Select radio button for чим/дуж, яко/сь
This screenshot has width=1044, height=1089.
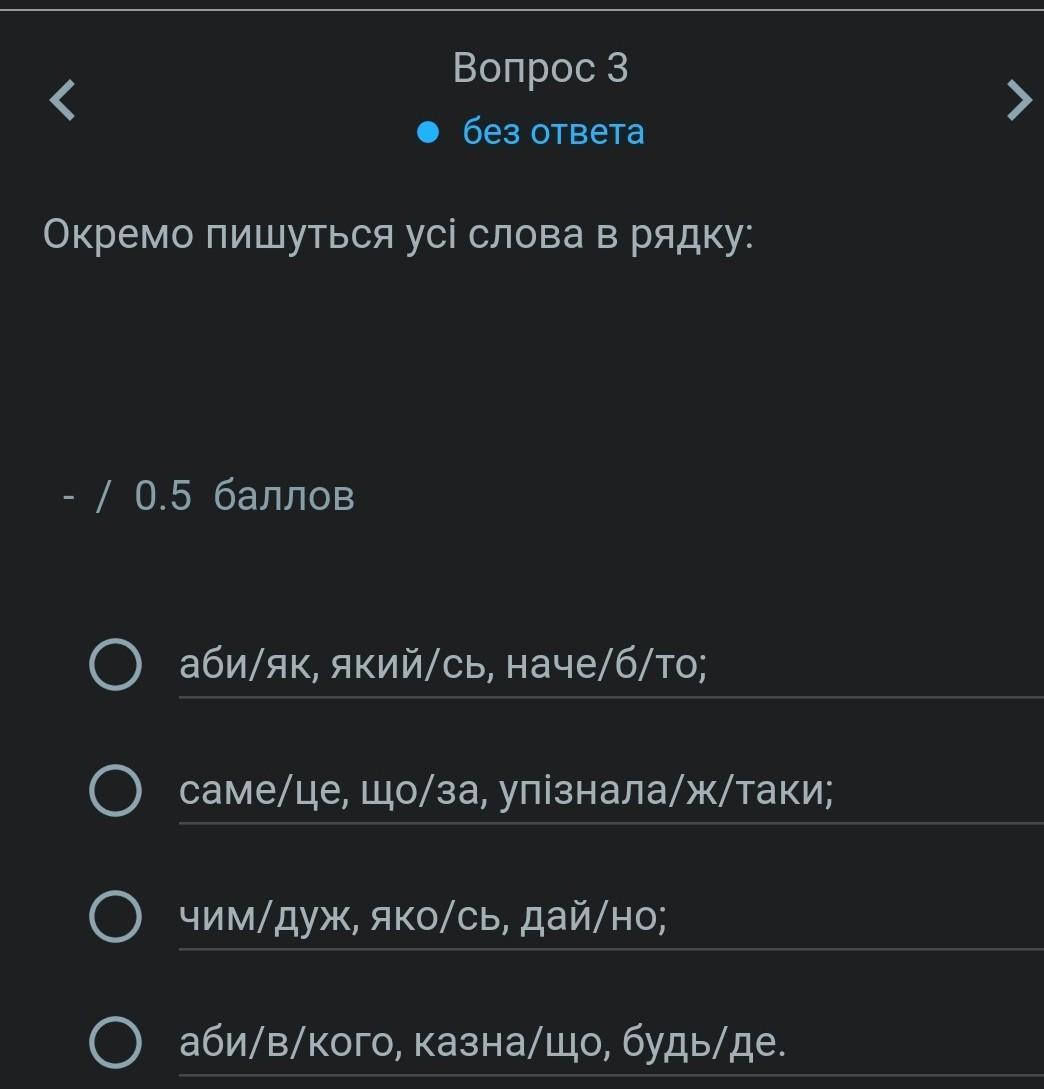[115, 917]
